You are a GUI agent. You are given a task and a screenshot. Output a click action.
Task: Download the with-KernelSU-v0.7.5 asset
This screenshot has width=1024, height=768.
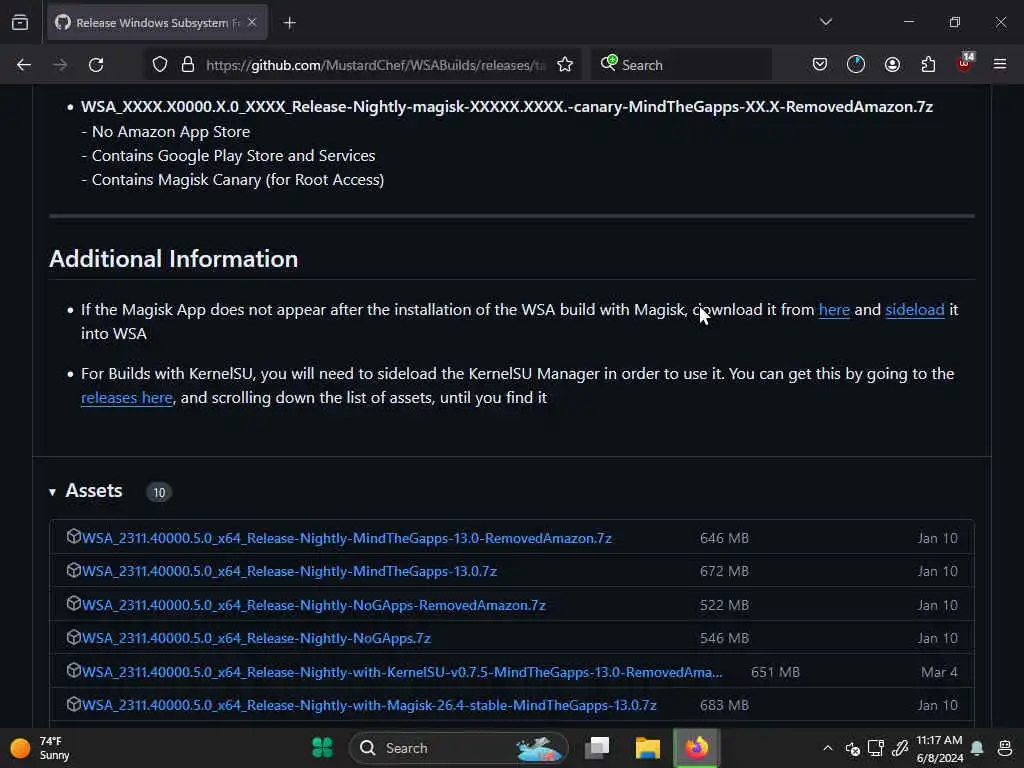pos(402,672)
